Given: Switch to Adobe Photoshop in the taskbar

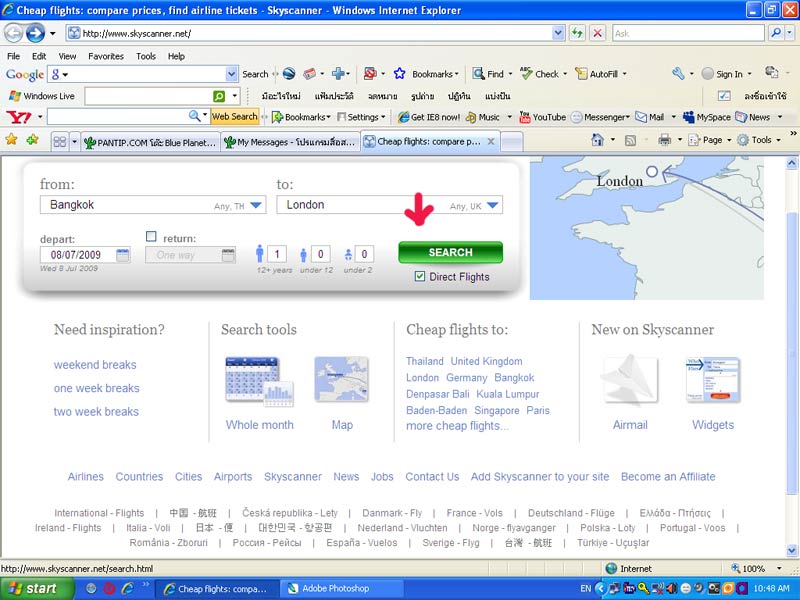Looking at the screenshot, I should [343, 589].
